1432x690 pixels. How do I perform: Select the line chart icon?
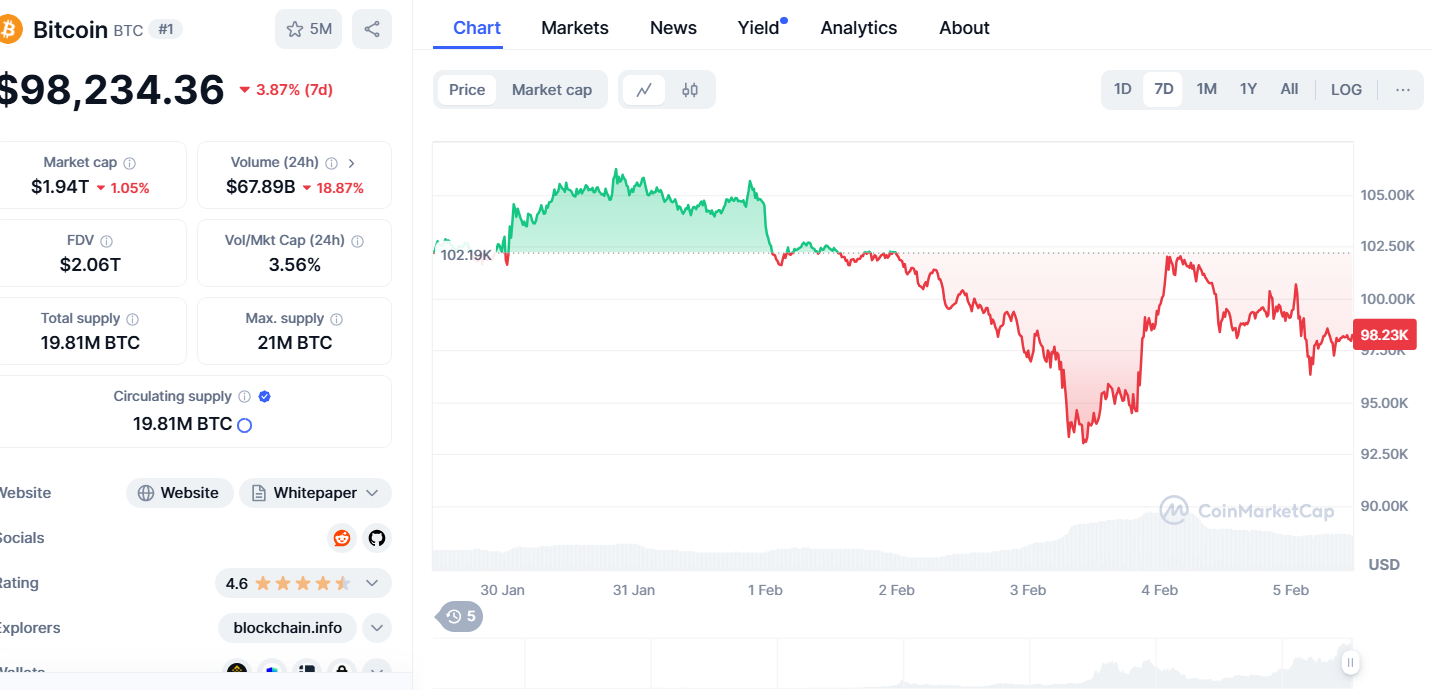[644, 90]
